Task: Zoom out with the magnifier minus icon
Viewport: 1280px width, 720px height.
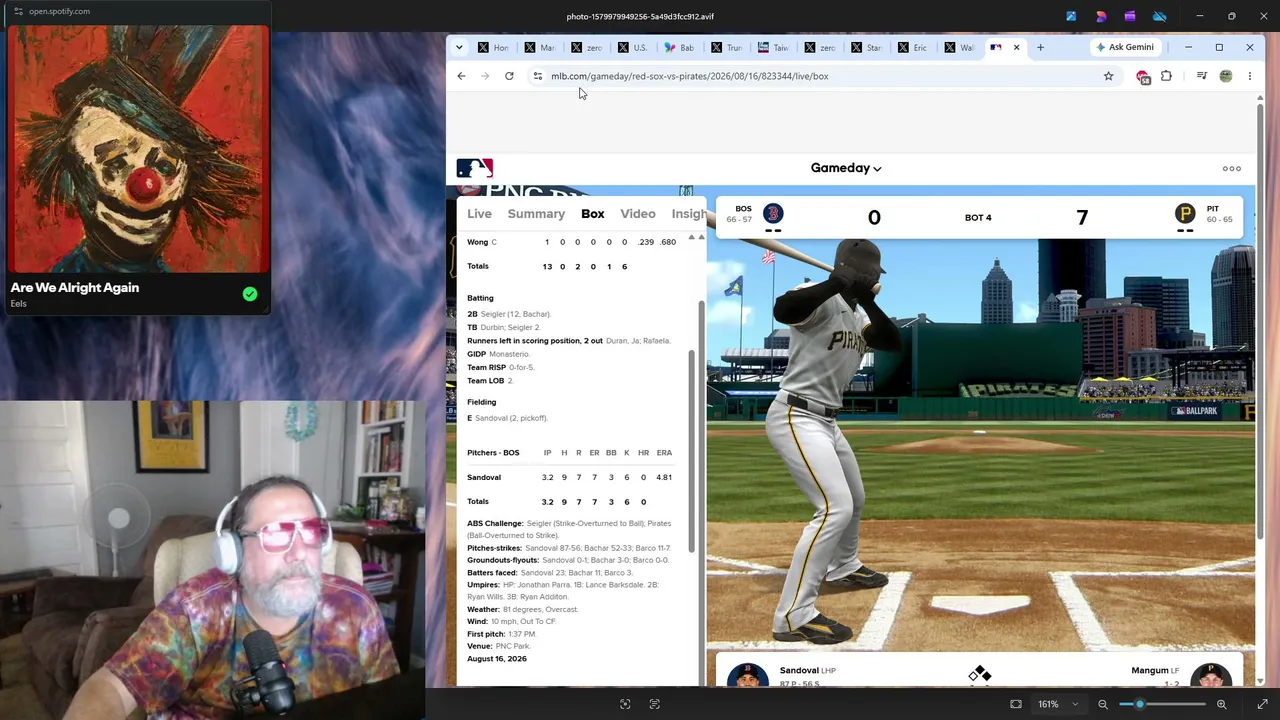Action: (1103, 704)
